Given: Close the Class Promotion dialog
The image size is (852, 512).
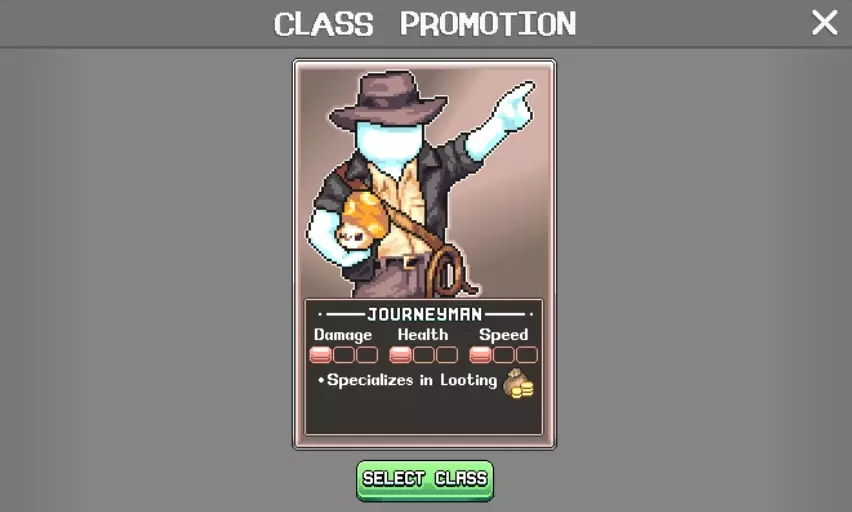Looking at the screenshot, I should 824,23.
